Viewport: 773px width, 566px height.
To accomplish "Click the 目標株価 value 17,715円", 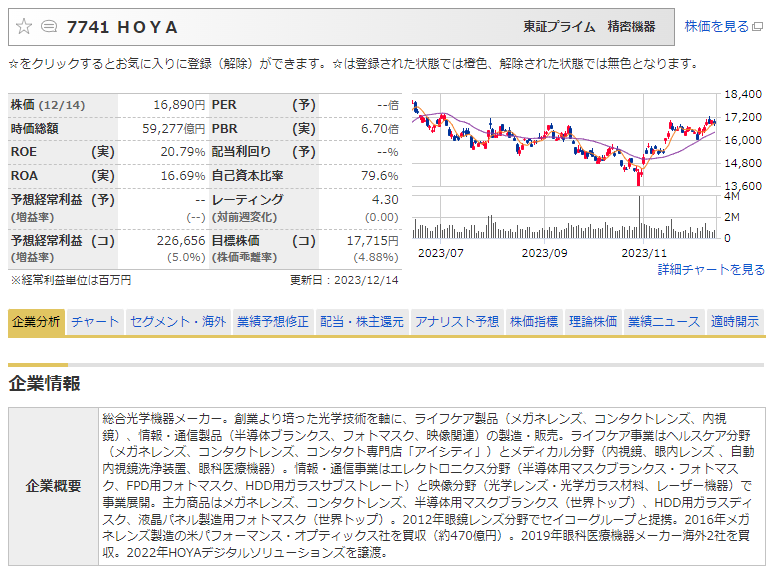I will 372,241.
